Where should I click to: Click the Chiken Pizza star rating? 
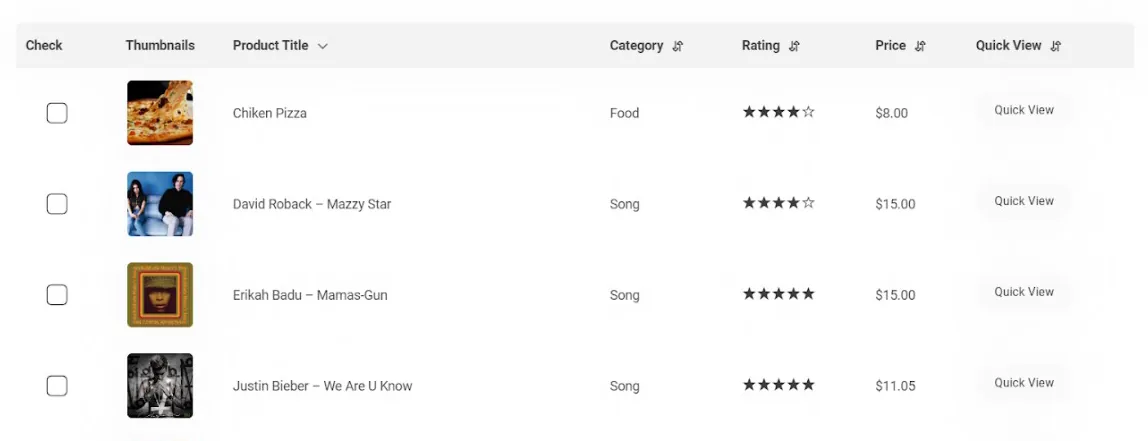coord(778,113)
